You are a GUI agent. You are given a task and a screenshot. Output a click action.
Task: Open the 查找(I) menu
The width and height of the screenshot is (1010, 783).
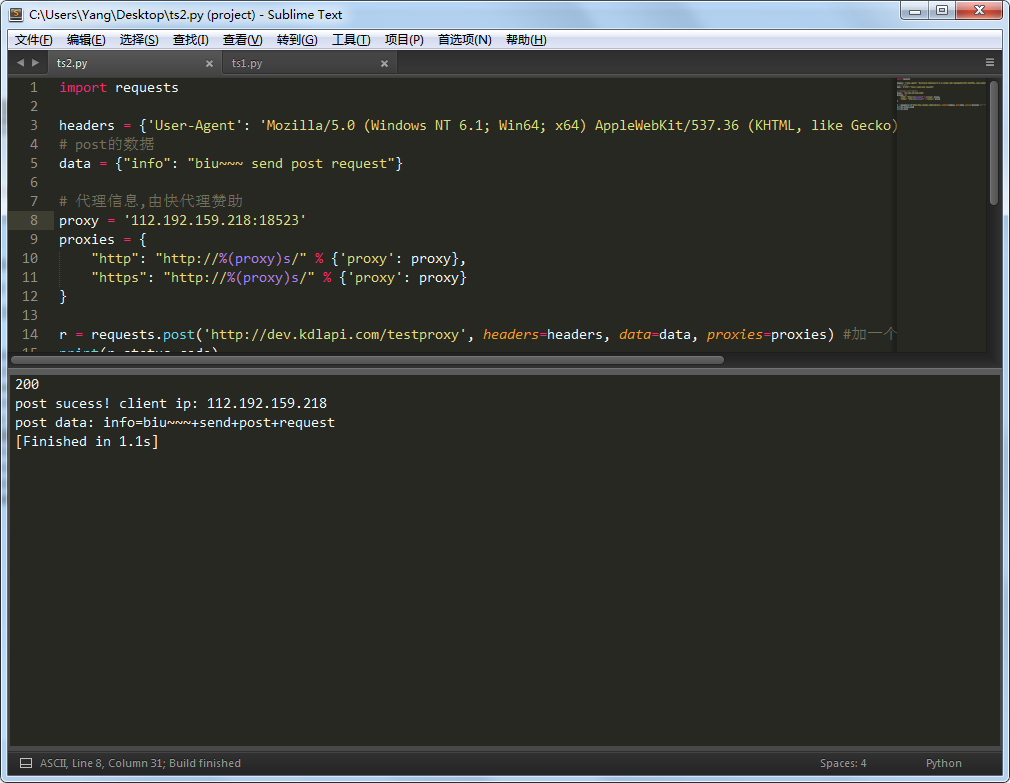190,40
